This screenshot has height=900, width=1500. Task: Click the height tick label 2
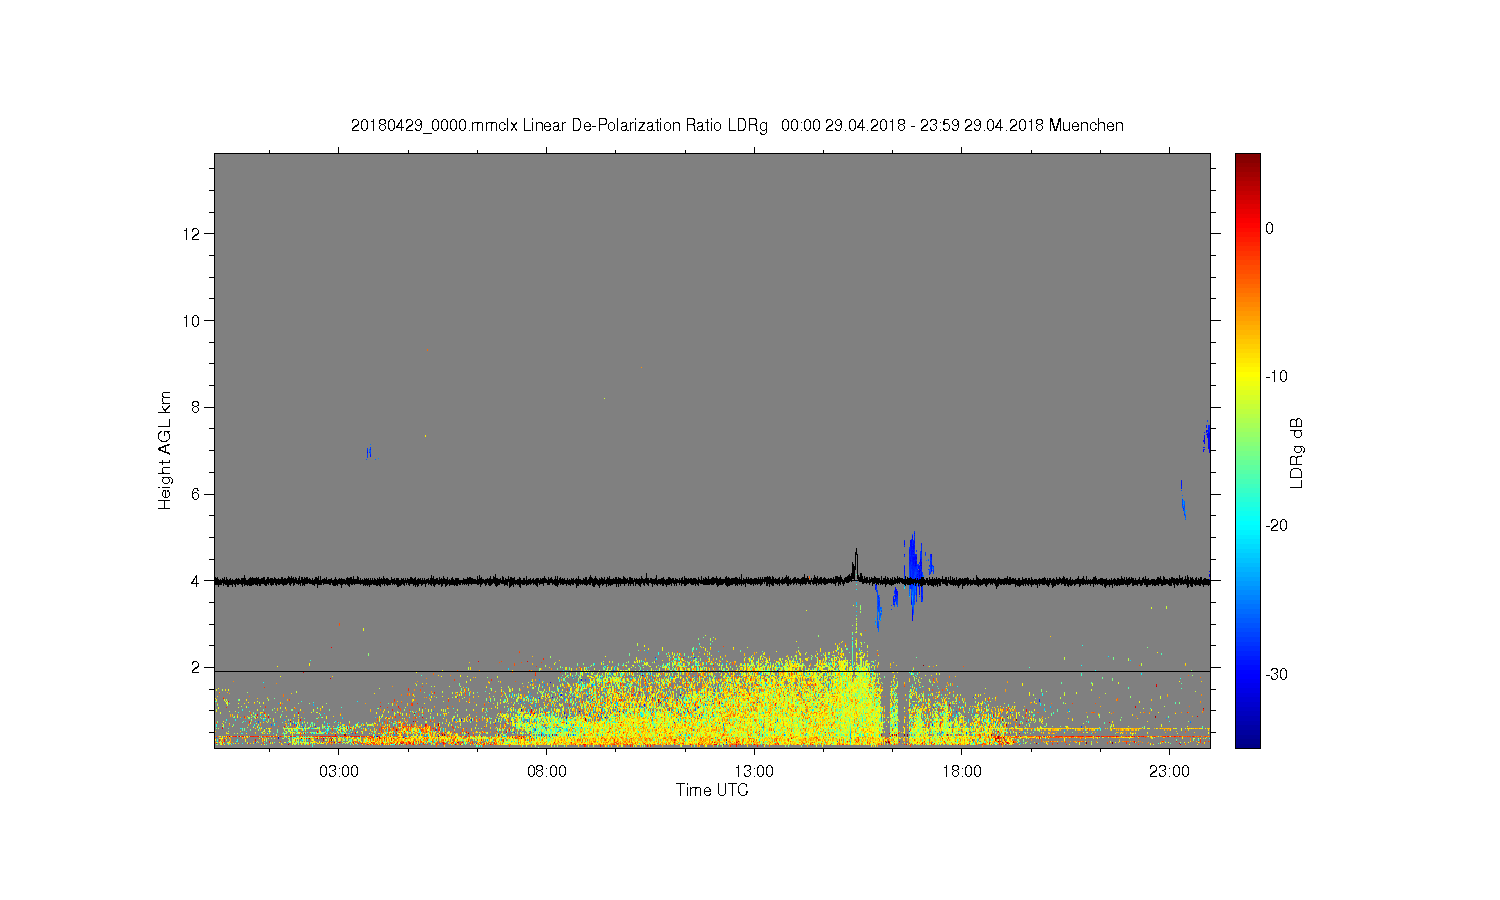(197, 667)
